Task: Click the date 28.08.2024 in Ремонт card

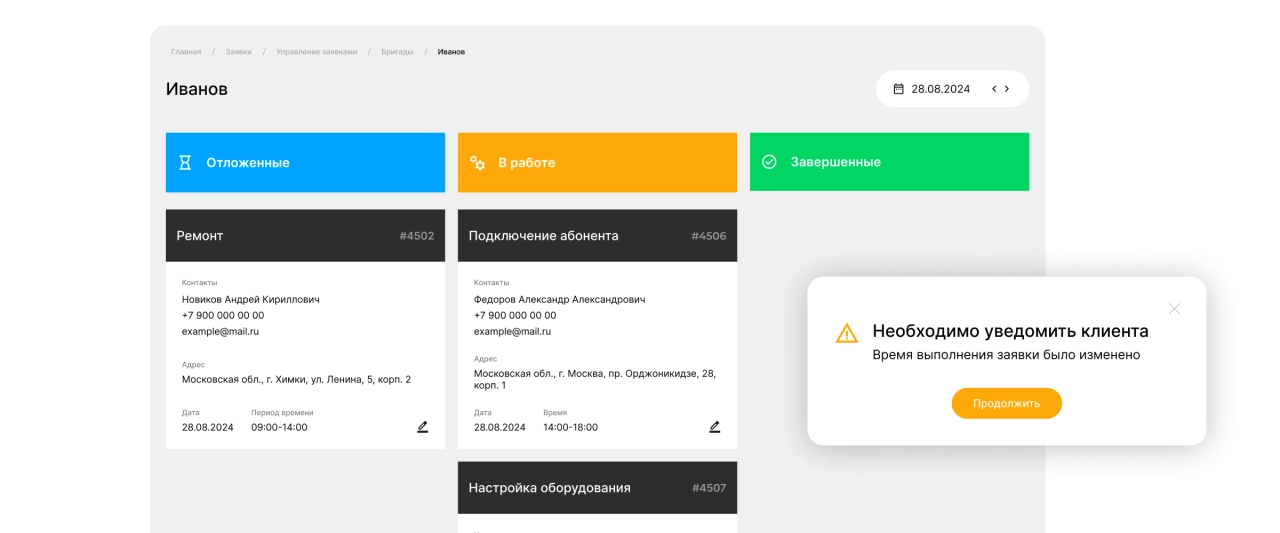Action: tap(208, 427)
